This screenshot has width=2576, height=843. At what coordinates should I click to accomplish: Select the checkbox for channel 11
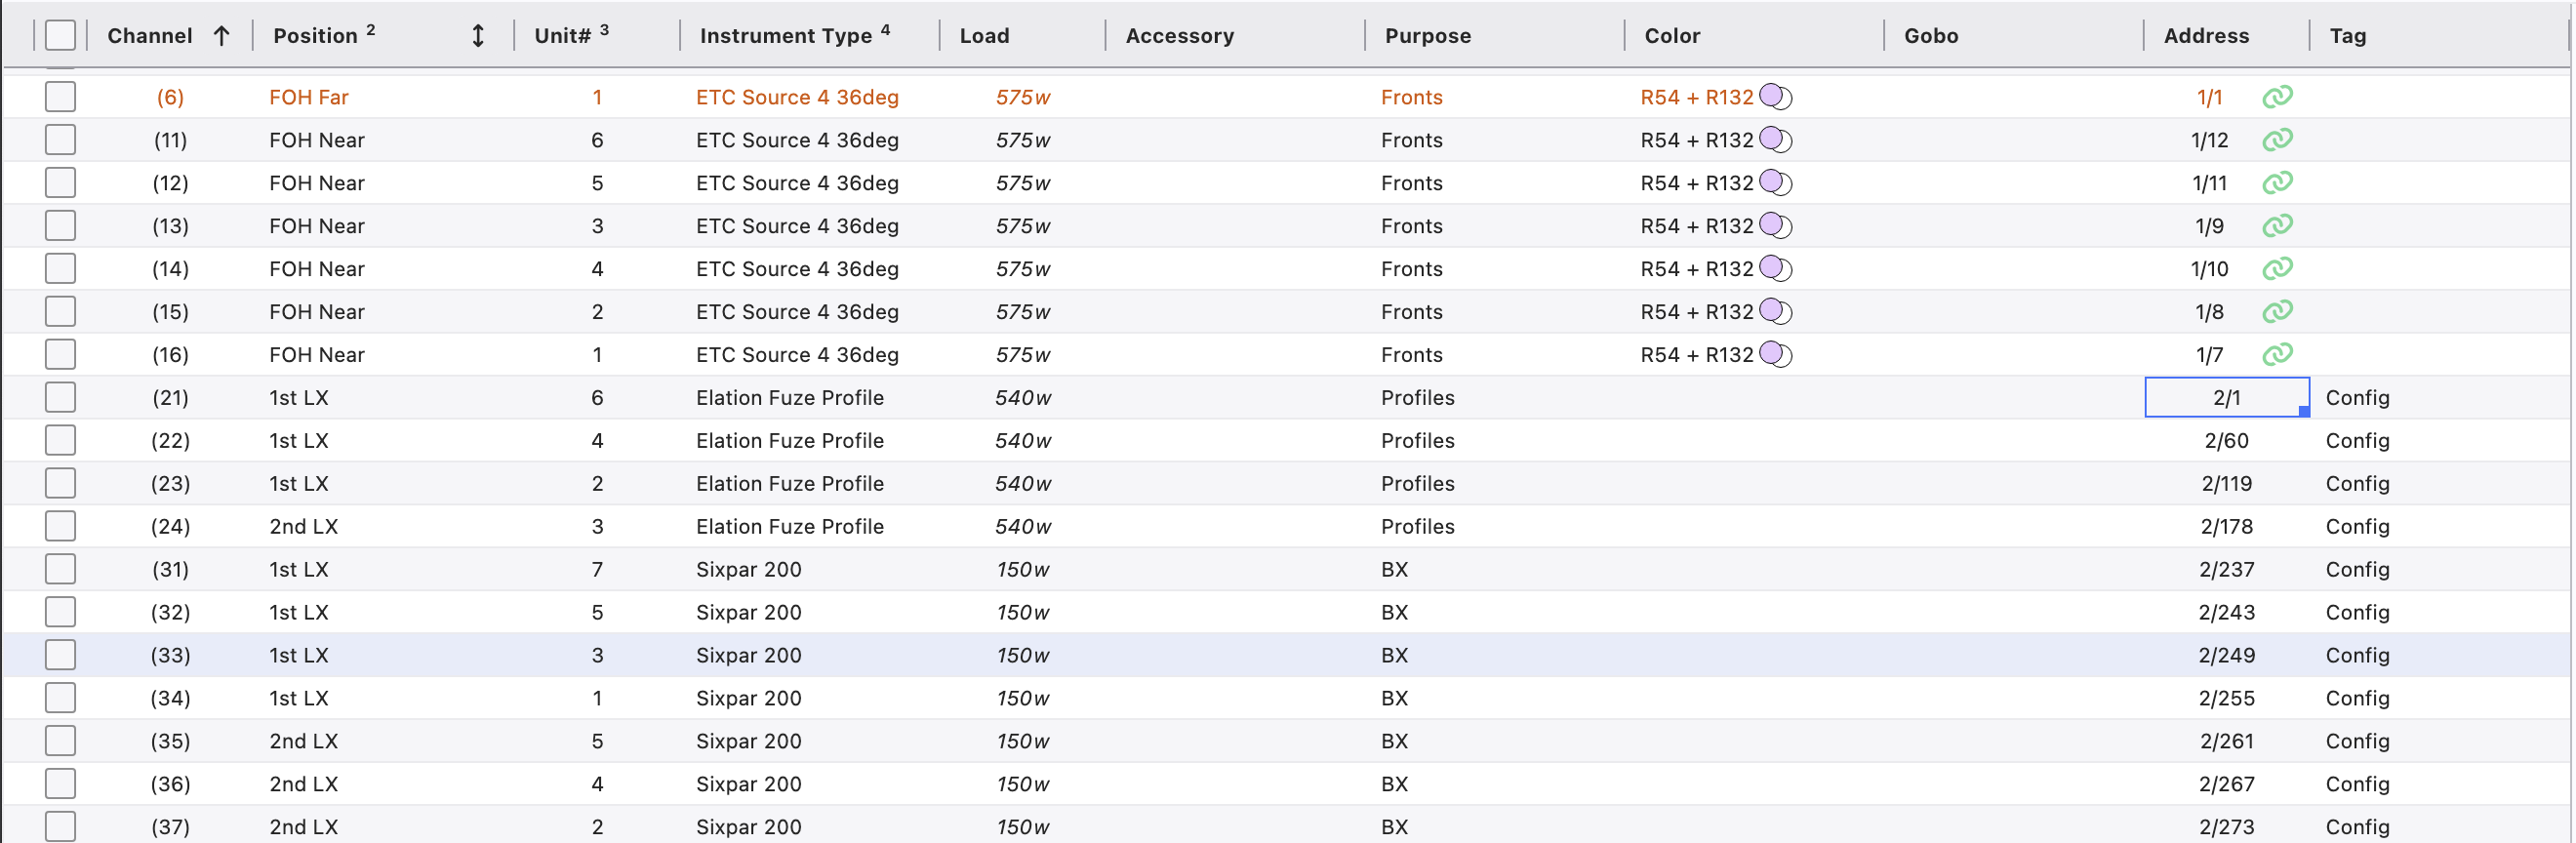[60, 140]
